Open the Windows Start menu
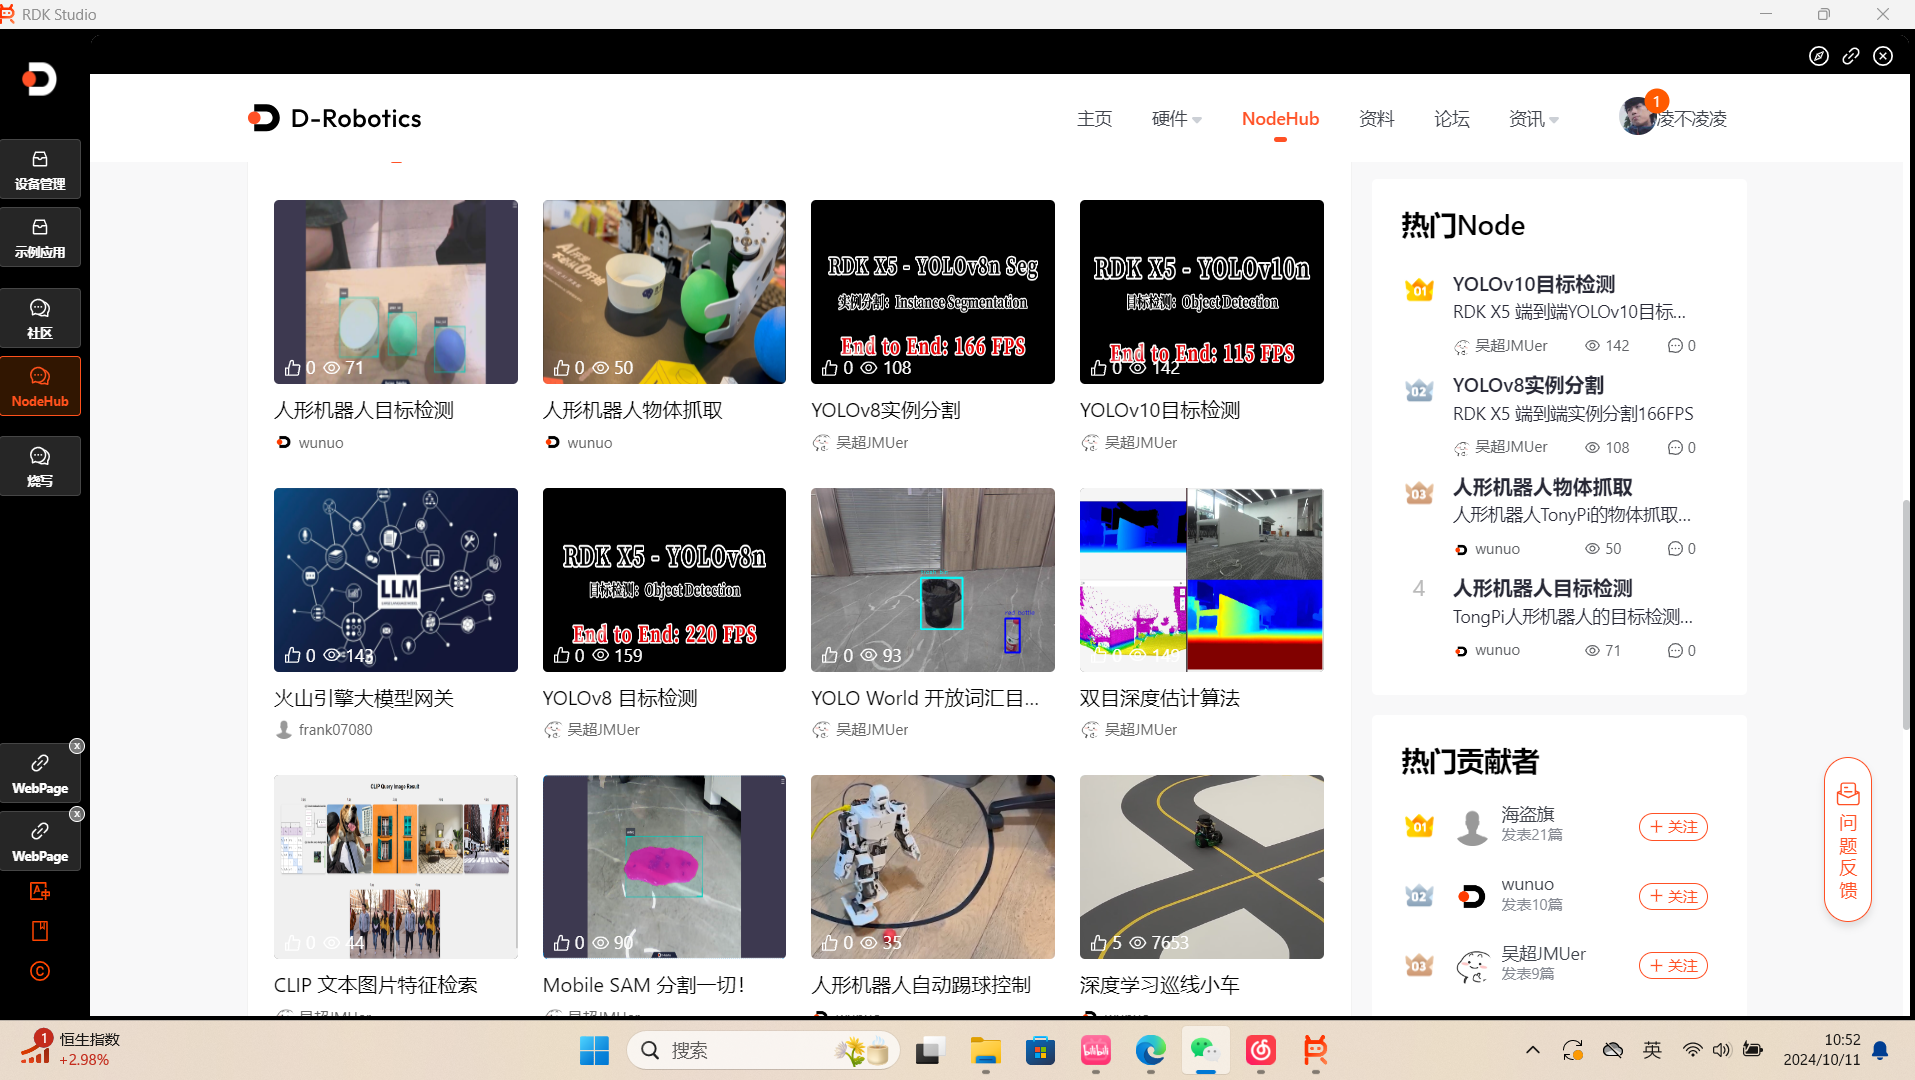 coord(594,1050)
